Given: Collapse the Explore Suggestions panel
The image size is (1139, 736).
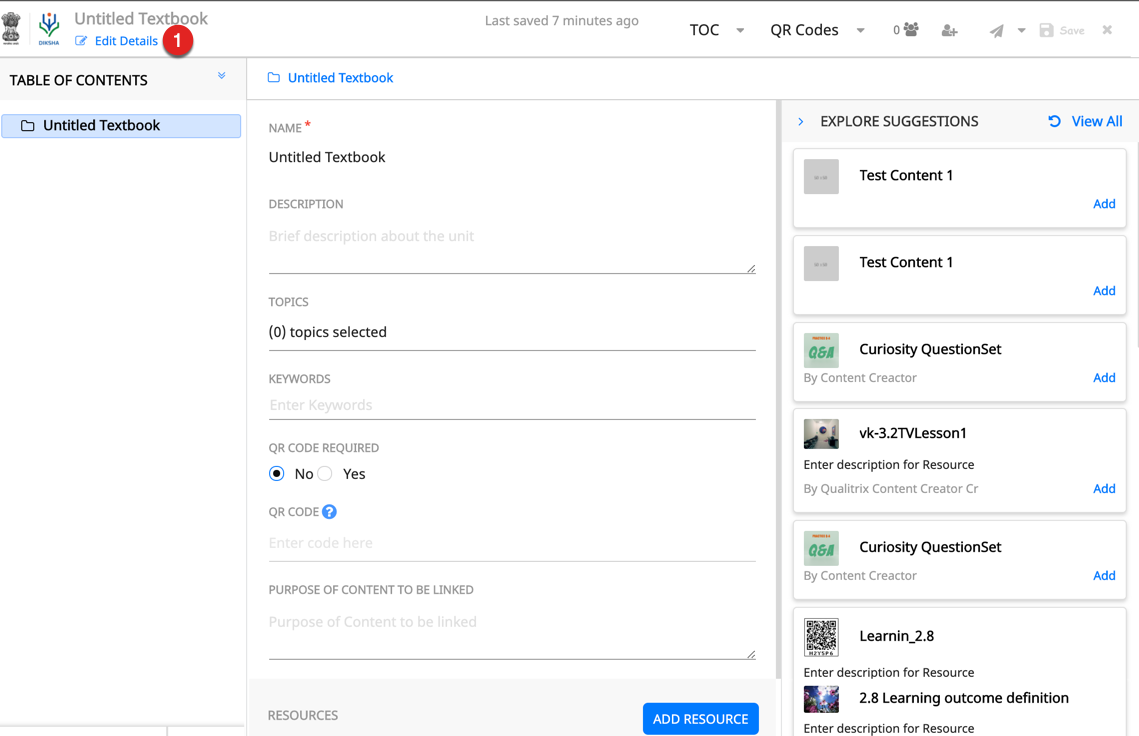Looking at the screenshot, I should click(801, 122).
